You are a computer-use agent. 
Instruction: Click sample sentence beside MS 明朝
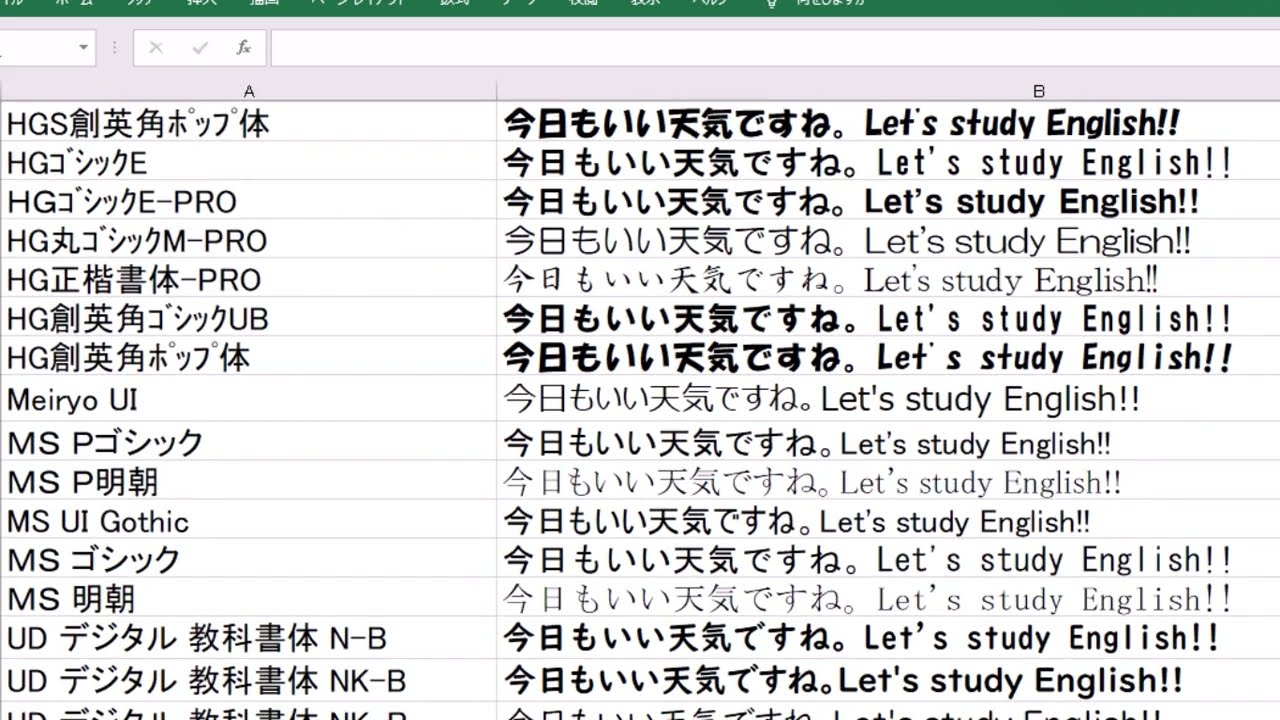click(868, 598)
